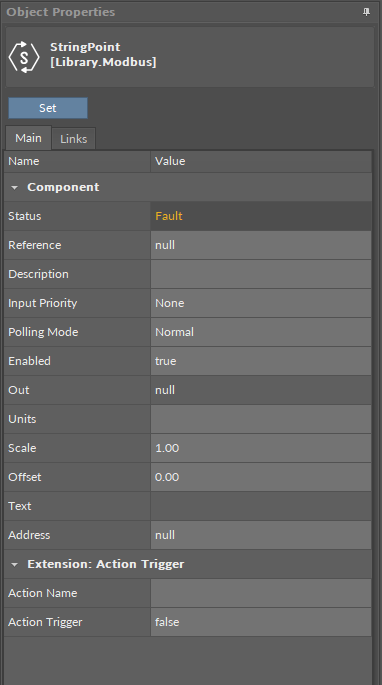This screenshot has width=382, height=685.
Task: Edit the Offset value 0.00
Action: coord(261,477)
